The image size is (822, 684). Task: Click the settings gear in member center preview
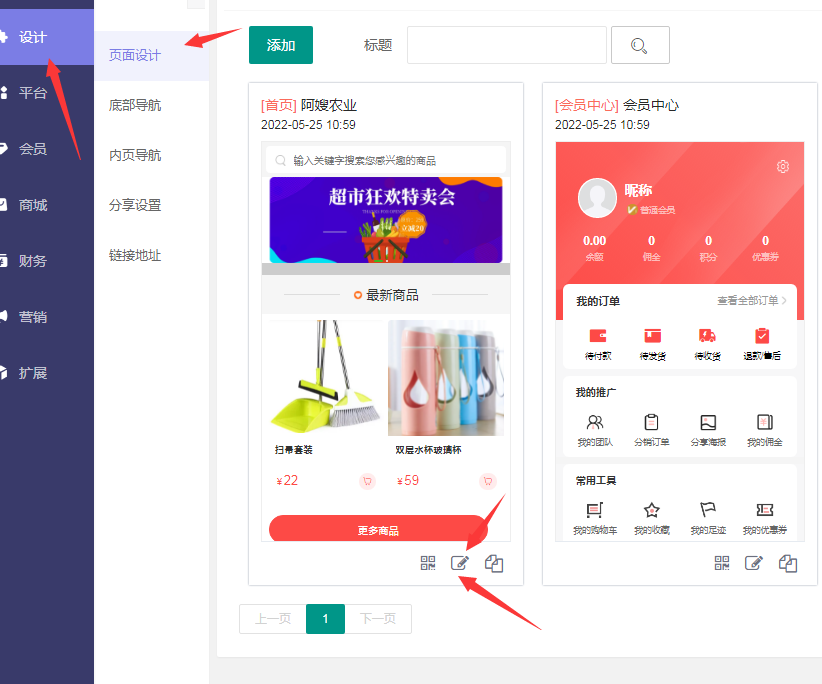(x=783, y=166)
